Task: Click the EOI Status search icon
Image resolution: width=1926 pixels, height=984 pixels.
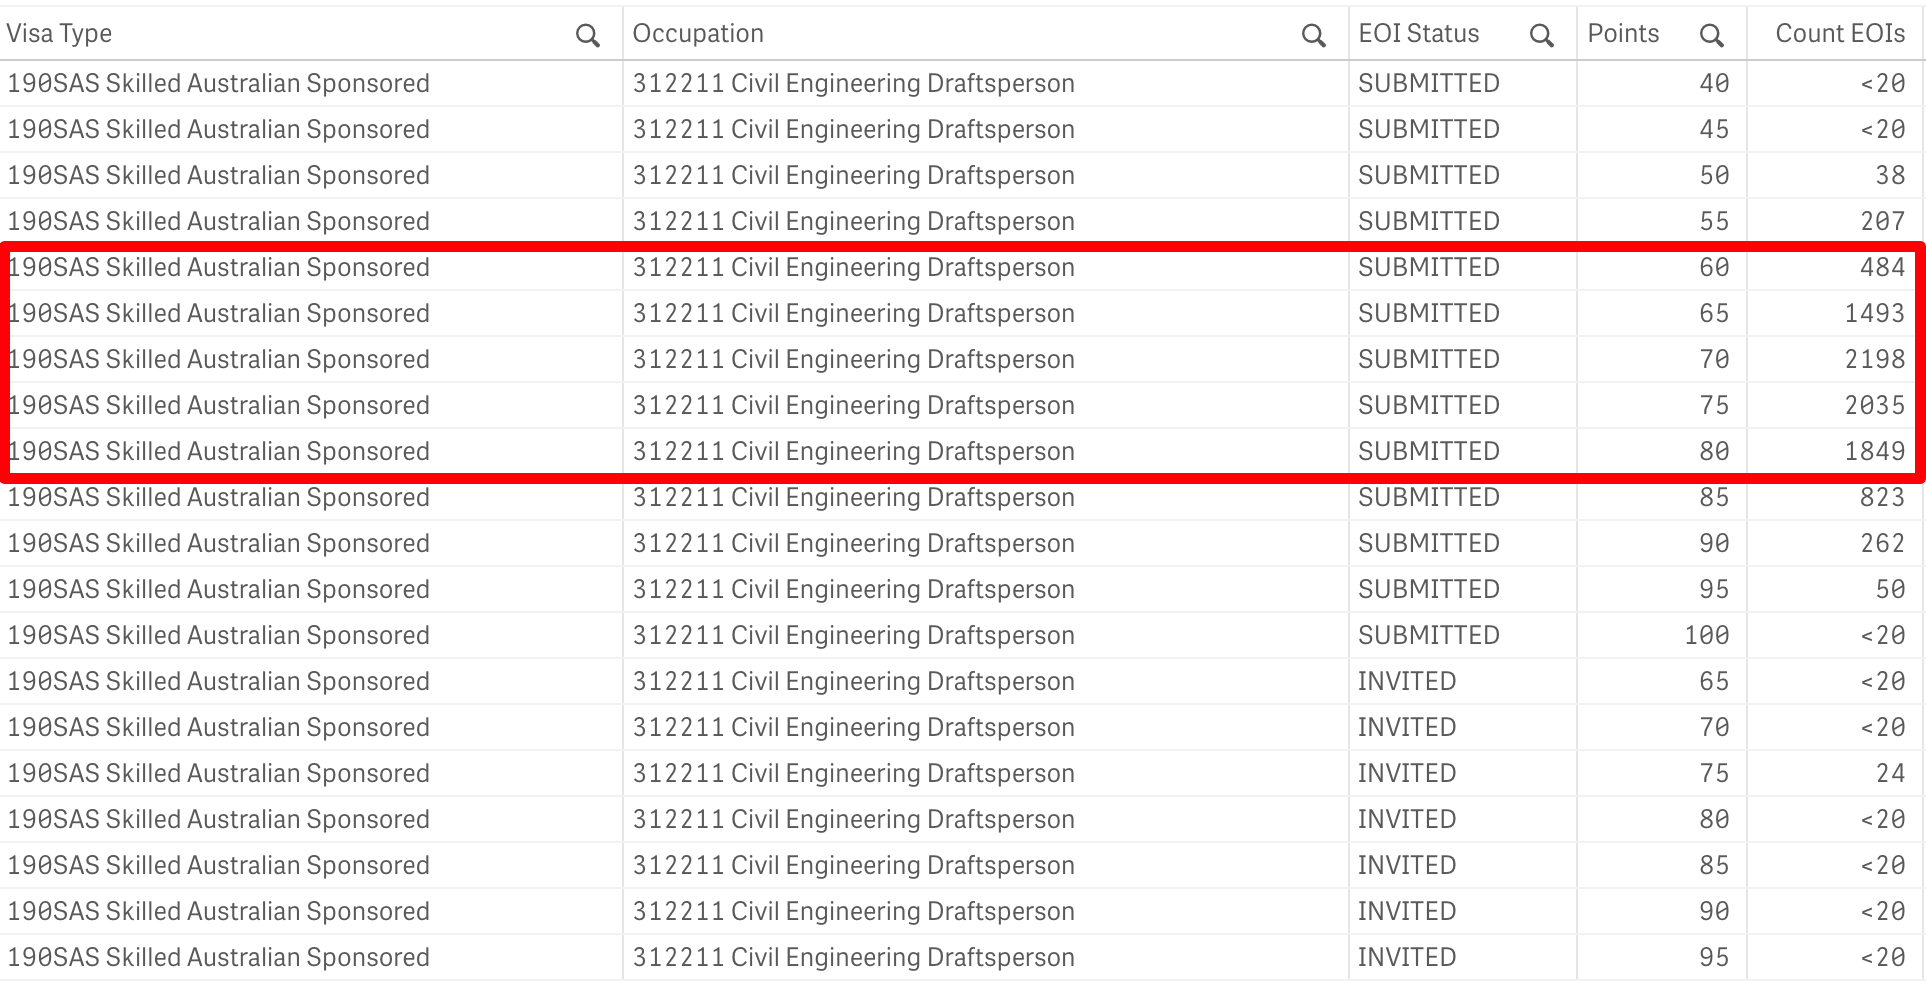Action: (x=1541, y=36)
